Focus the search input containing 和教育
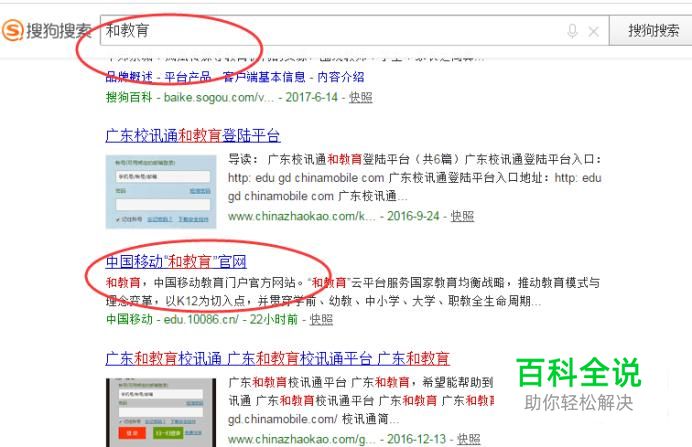The width and height of the screenshot is (692, 447). click(354, 30)
